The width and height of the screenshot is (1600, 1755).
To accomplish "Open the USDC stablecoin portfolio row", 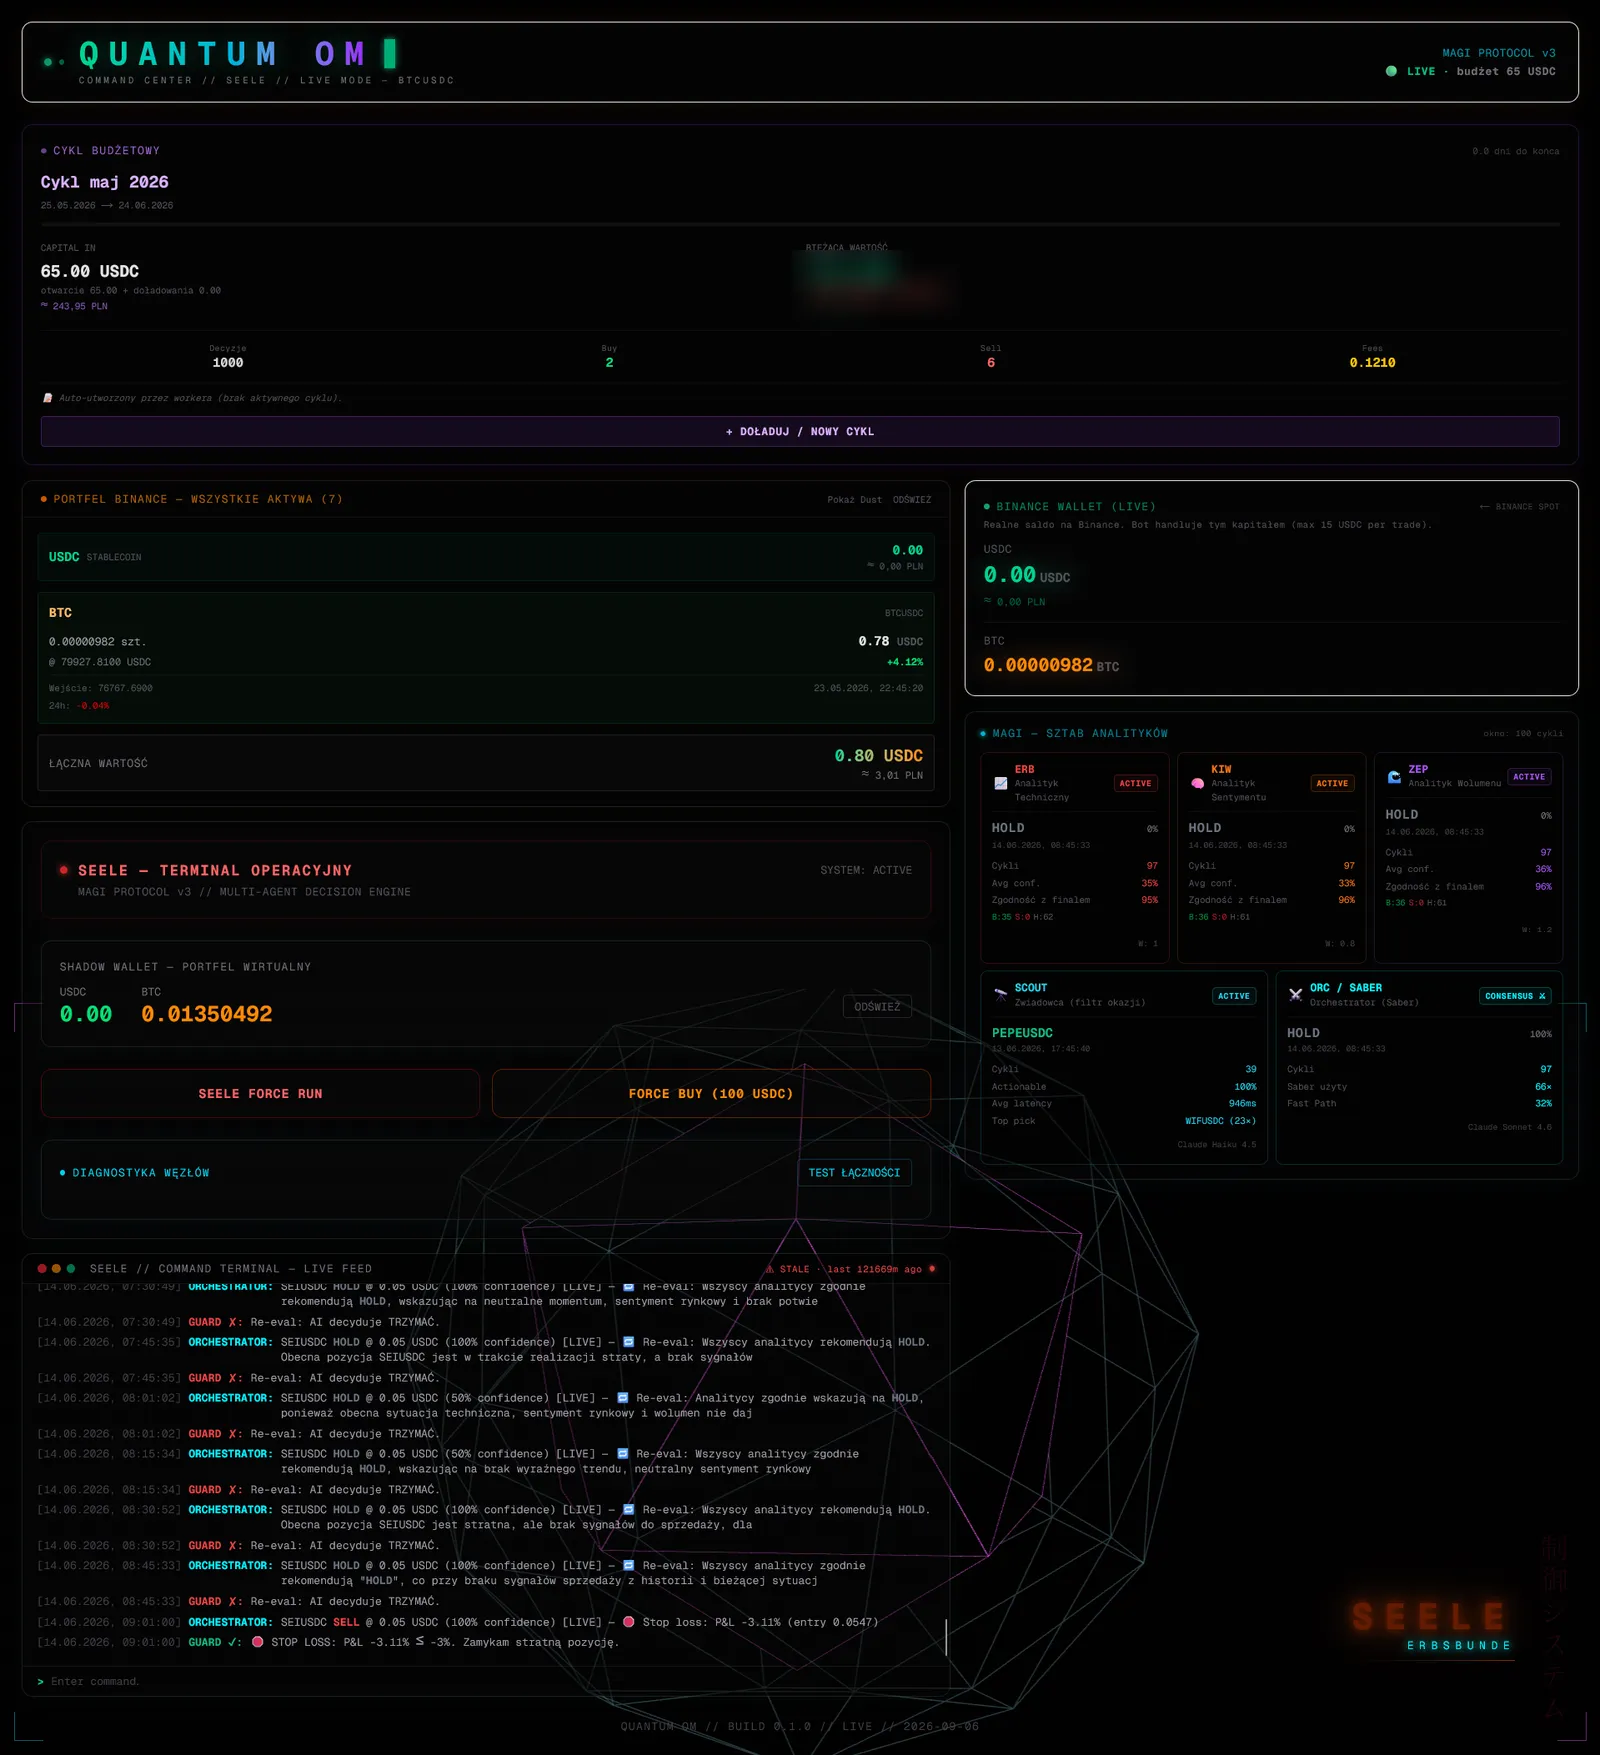I will tap(486, 557).
